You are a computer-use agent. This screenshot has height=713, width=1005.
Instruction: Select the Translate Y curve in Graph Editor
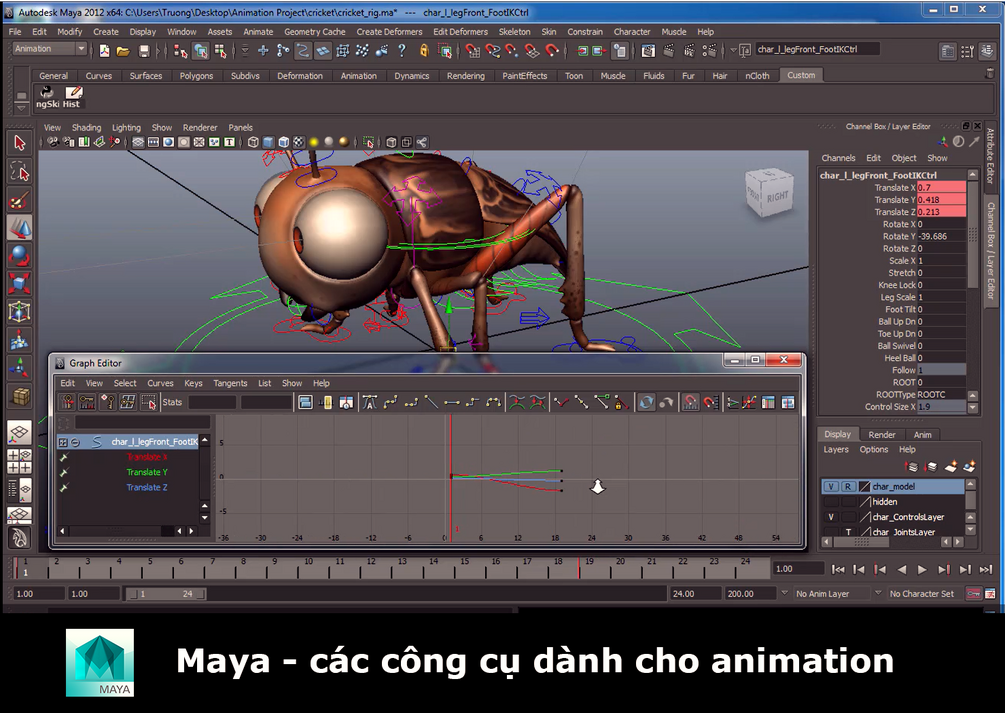coord(147,473)
